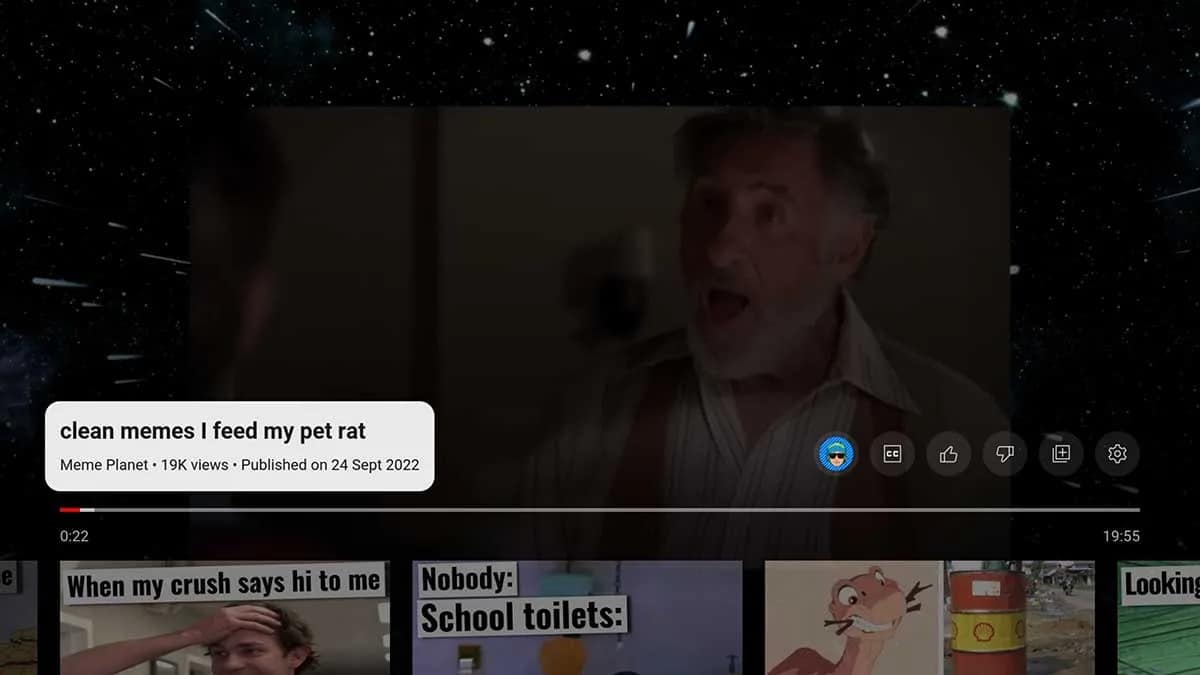This screenshot has width=1200, height=675.
Task: Click the 19:55 total duration label
Action: (x=1121, y=536)
